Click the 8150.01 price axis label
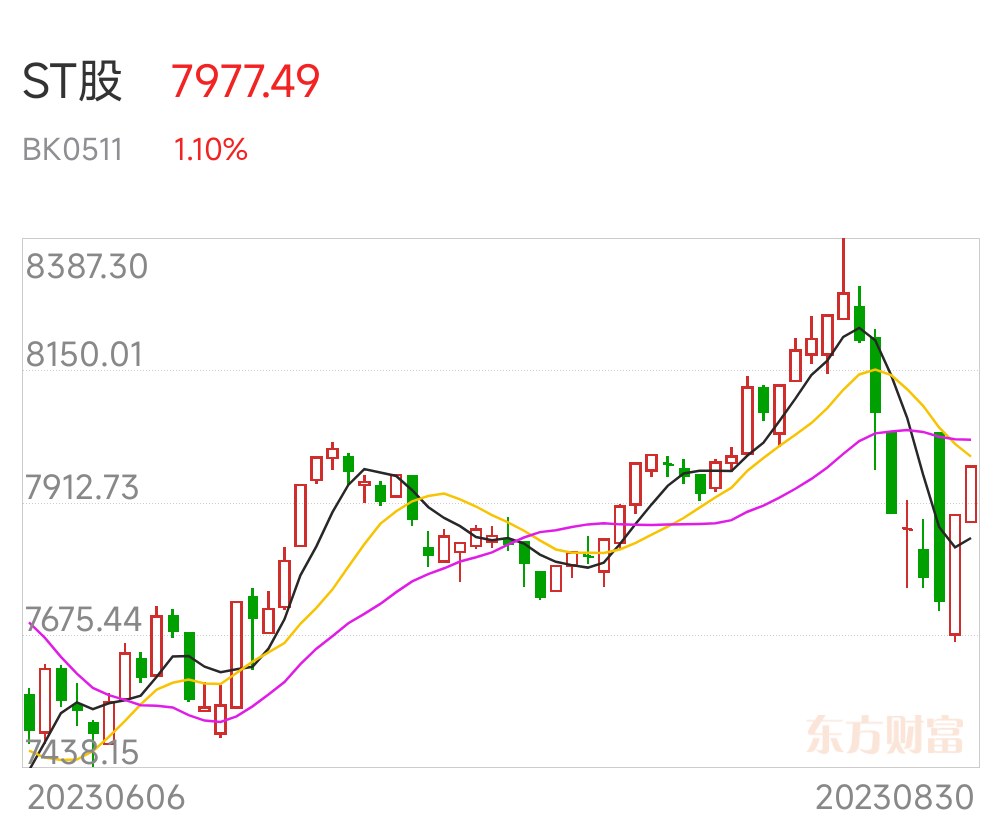 pyautogui.click(x=84, y=355)
